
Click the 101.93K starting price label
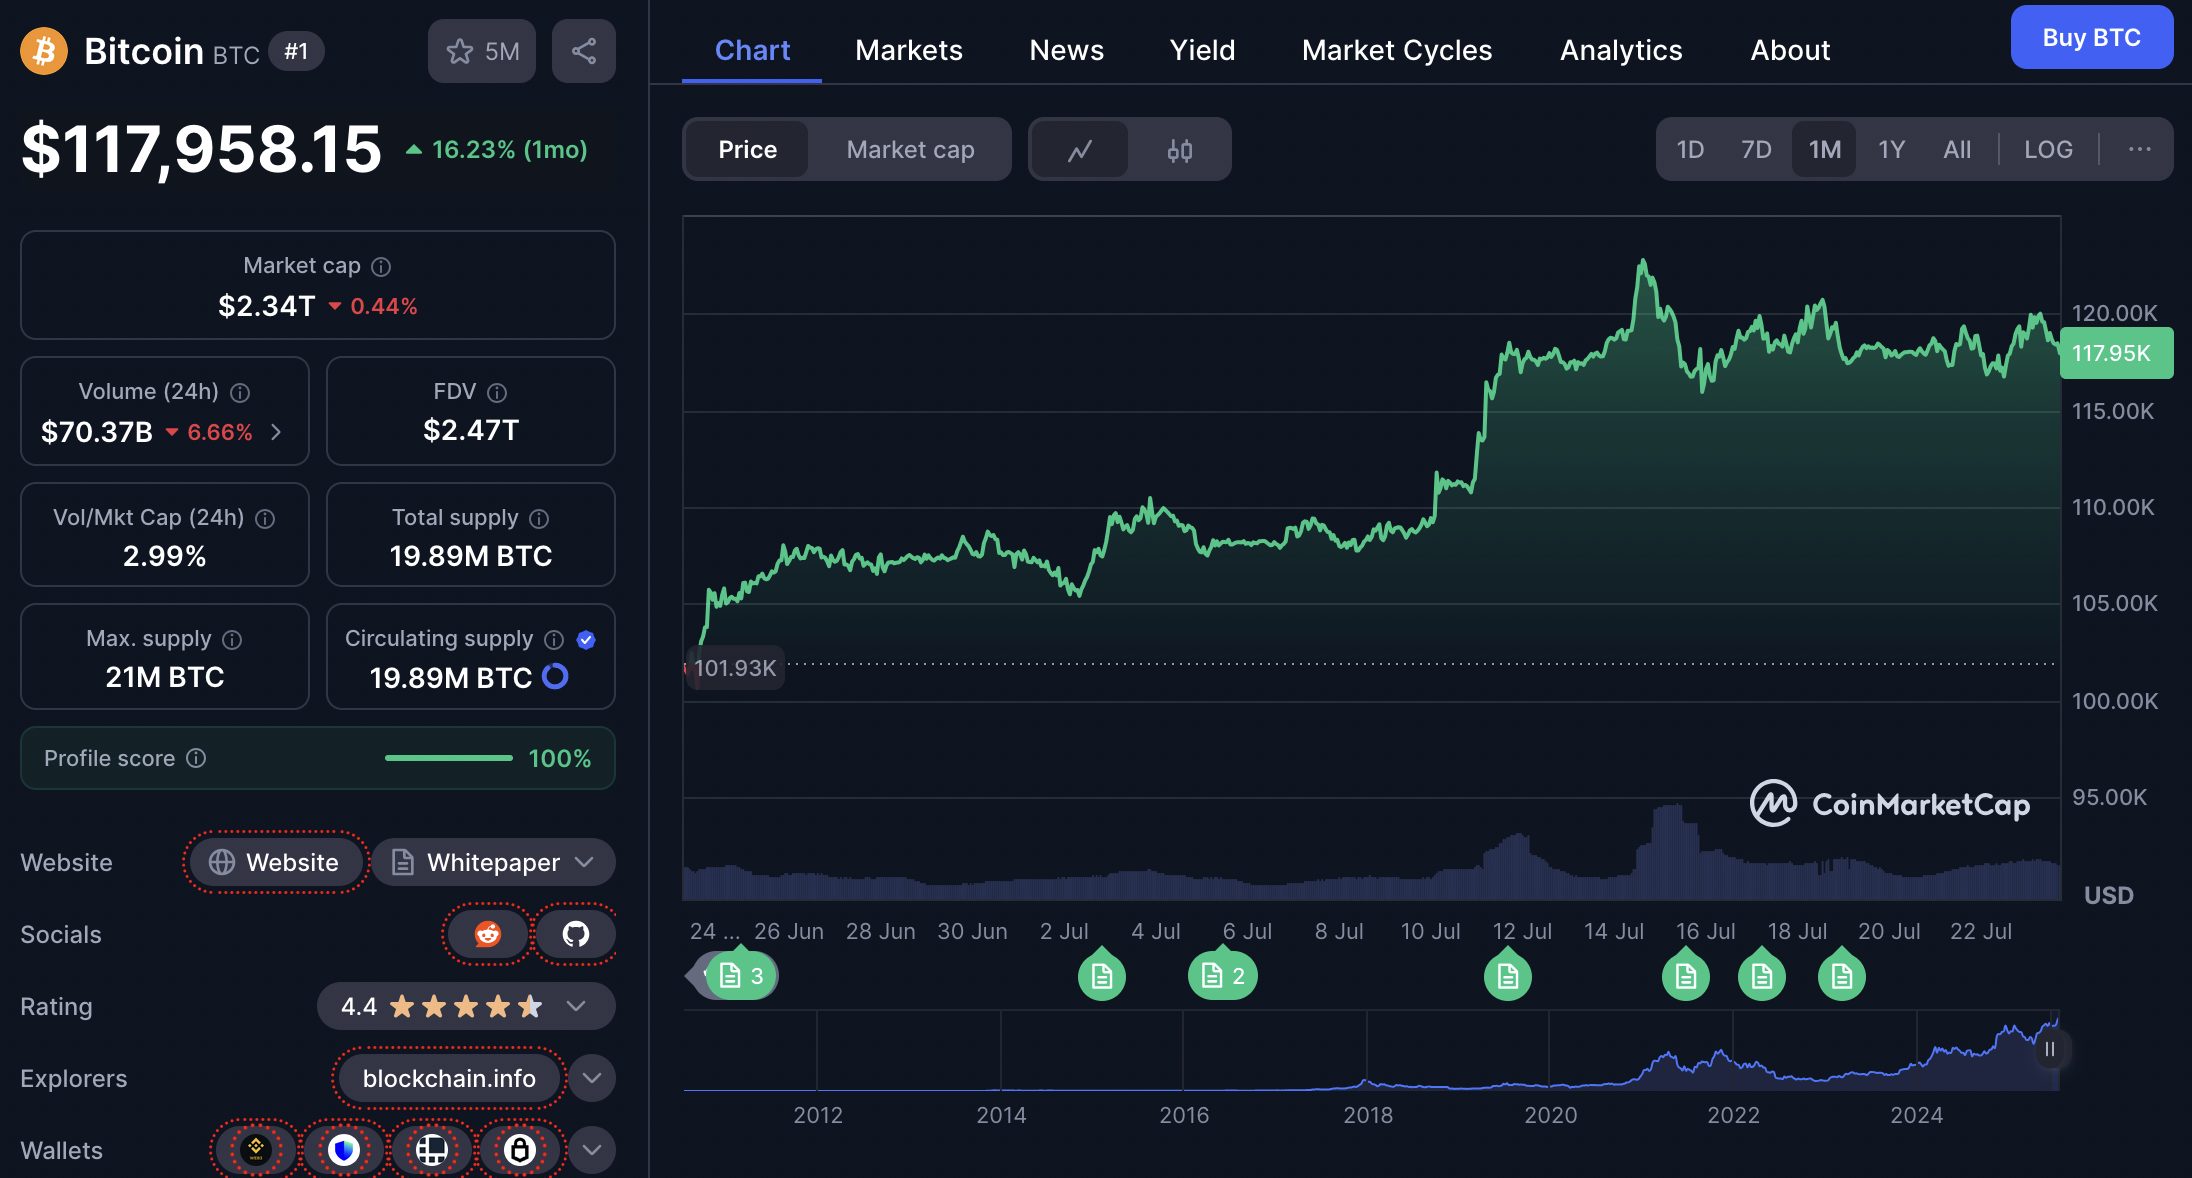tap(735, 668)
